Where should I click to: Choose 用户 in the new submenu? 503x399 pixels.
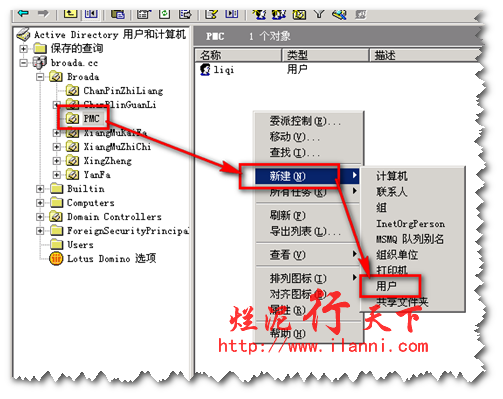click(x=387, y=286)
